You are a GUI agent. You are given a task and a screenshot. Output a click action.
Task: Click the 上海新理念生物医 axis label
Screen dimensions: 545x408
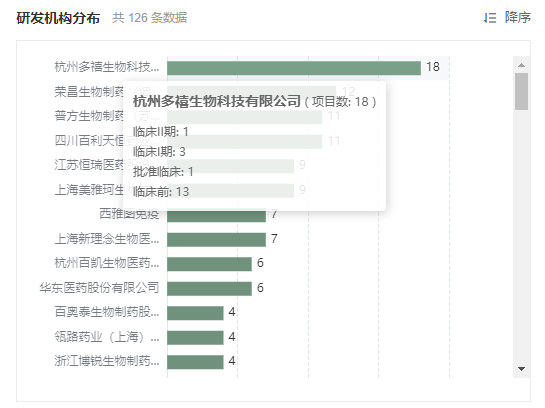point(107,239)
